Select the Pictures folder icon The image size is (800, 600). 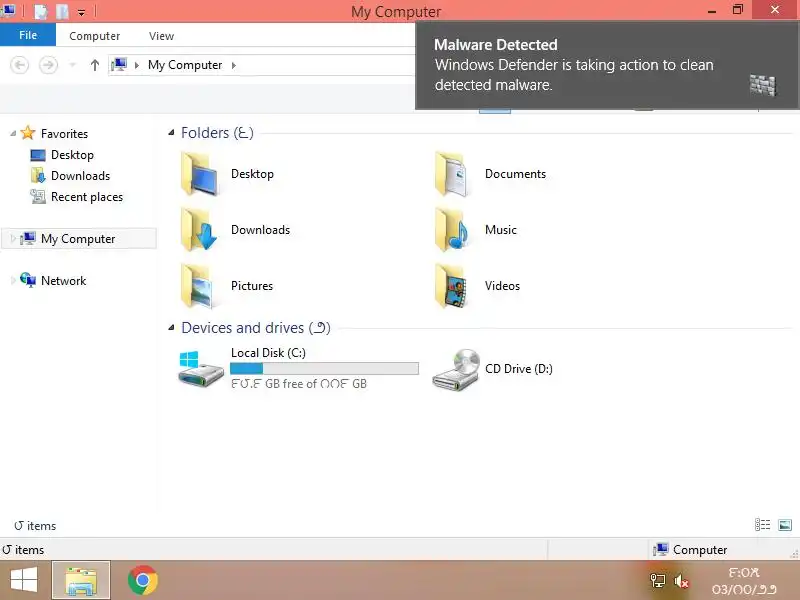[x=197, y=286]
